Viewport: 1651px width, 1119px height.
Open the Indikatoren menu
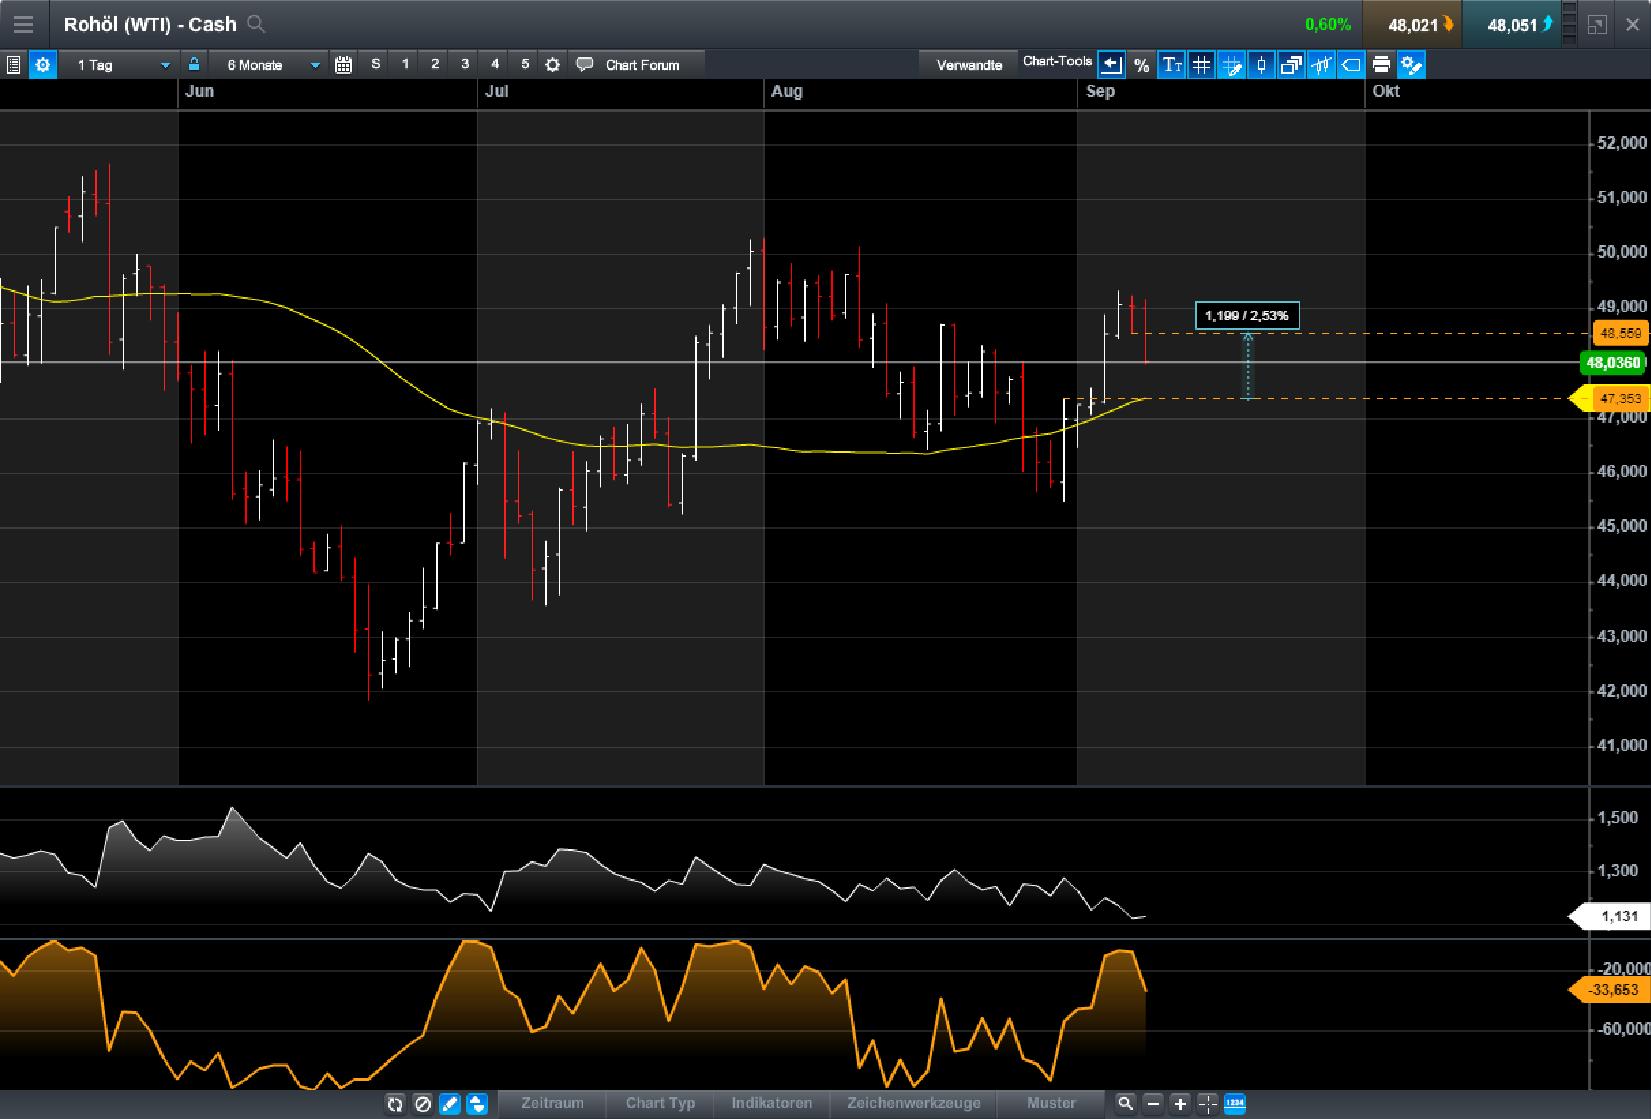(771, 1104)
